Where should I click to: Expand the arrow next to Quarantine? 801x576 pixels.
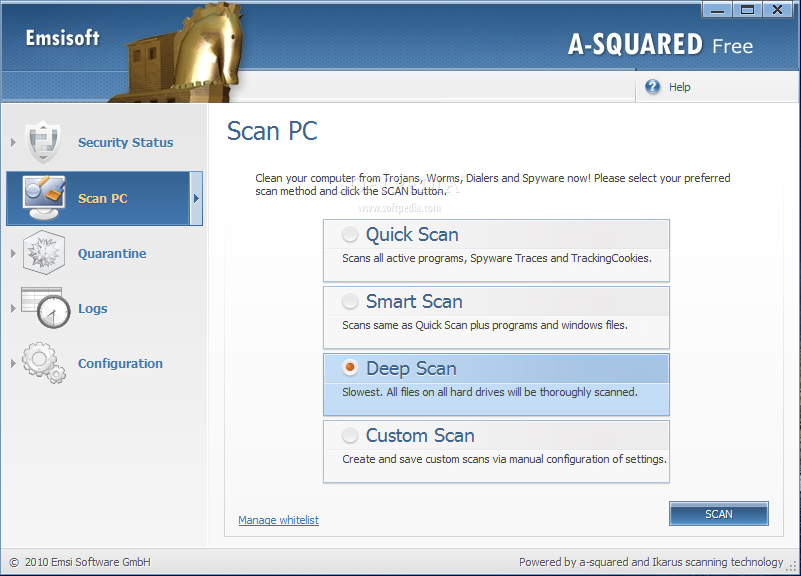coord(13,254)
